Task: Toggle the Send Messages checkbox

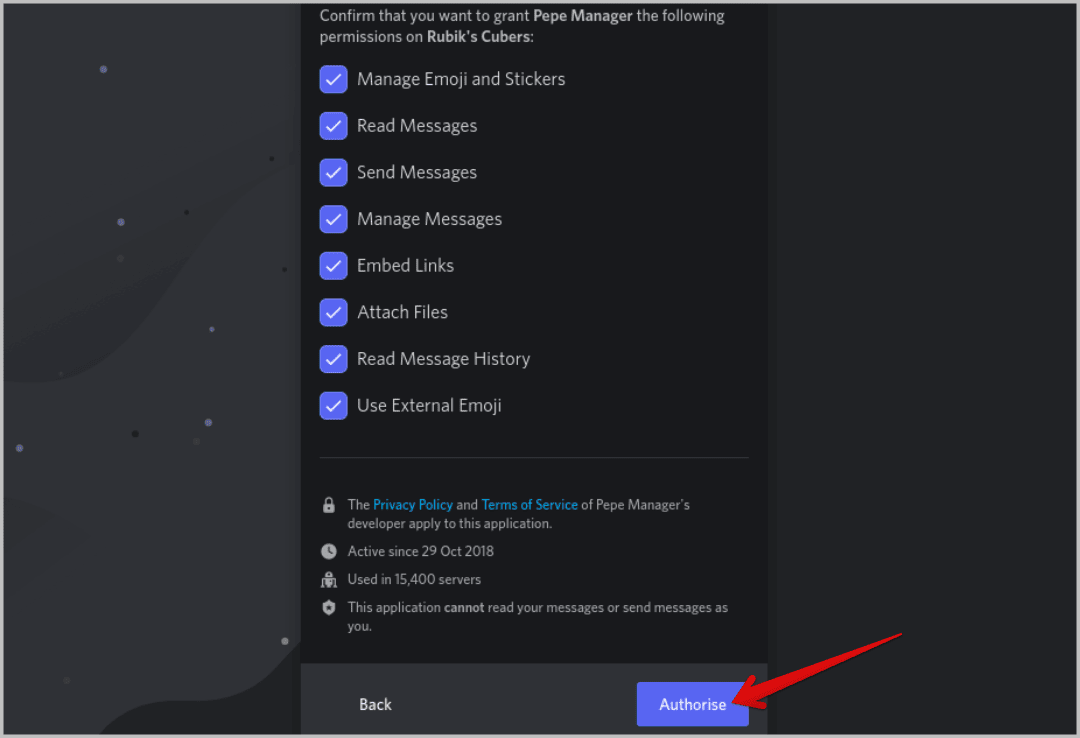Action: [x=333, y=172]
